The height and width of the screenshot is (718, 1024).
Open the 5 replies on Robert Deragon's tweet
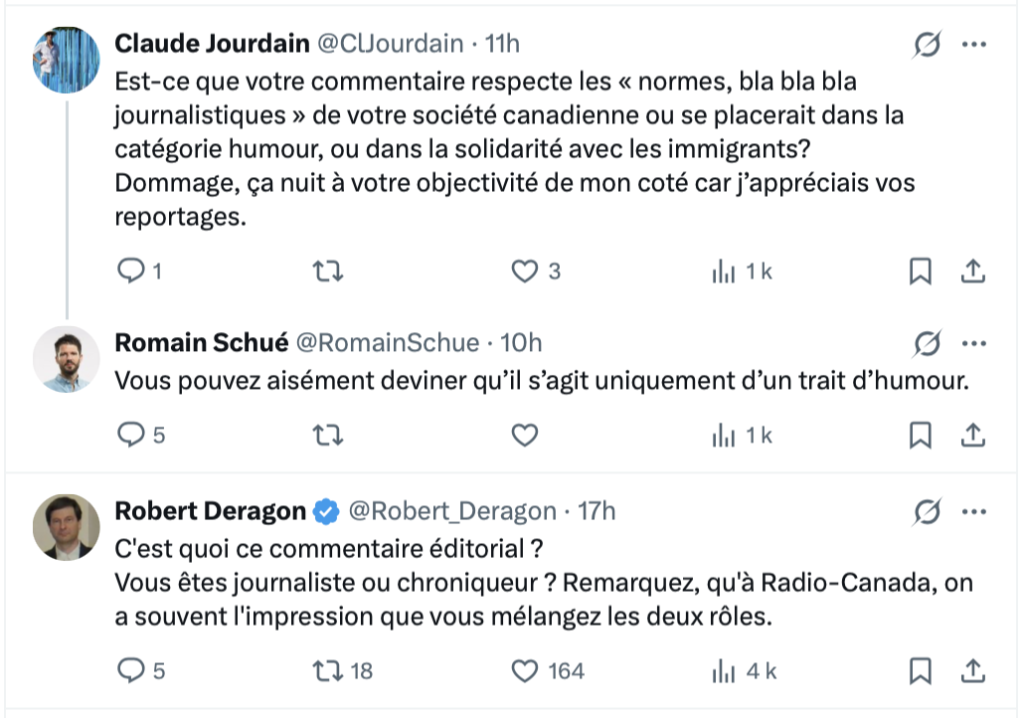coord(131,672)
